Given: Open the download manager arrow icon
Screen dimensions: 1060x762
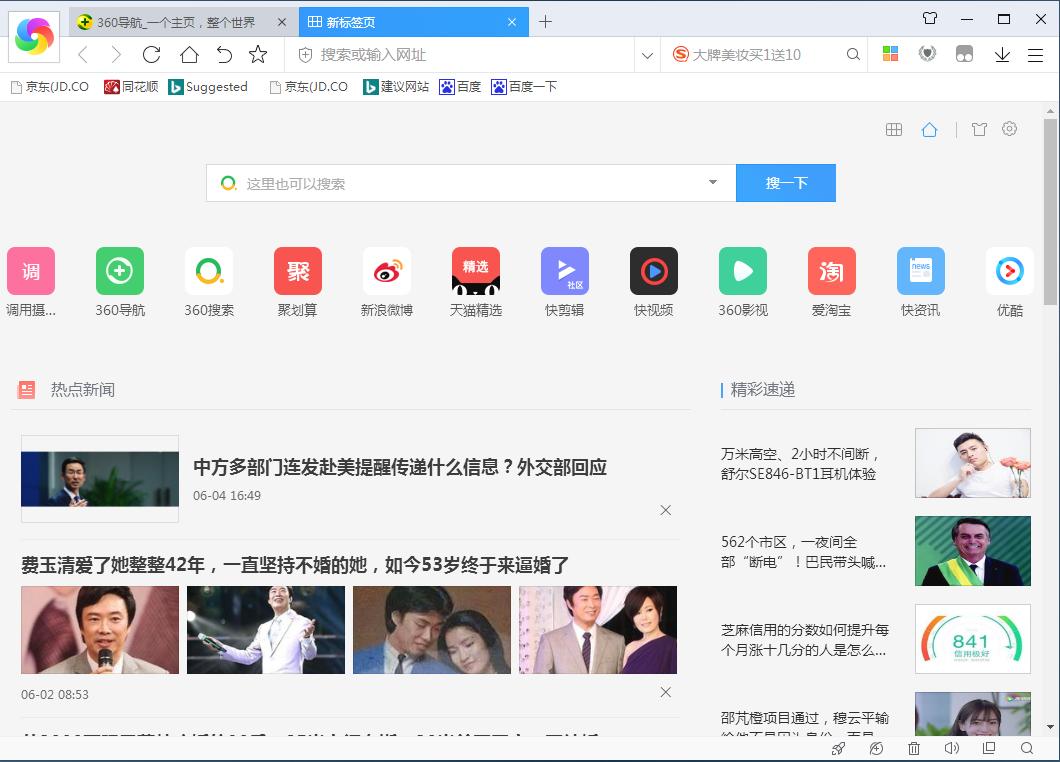Looking at the screenshot, I should point(1002,56).
